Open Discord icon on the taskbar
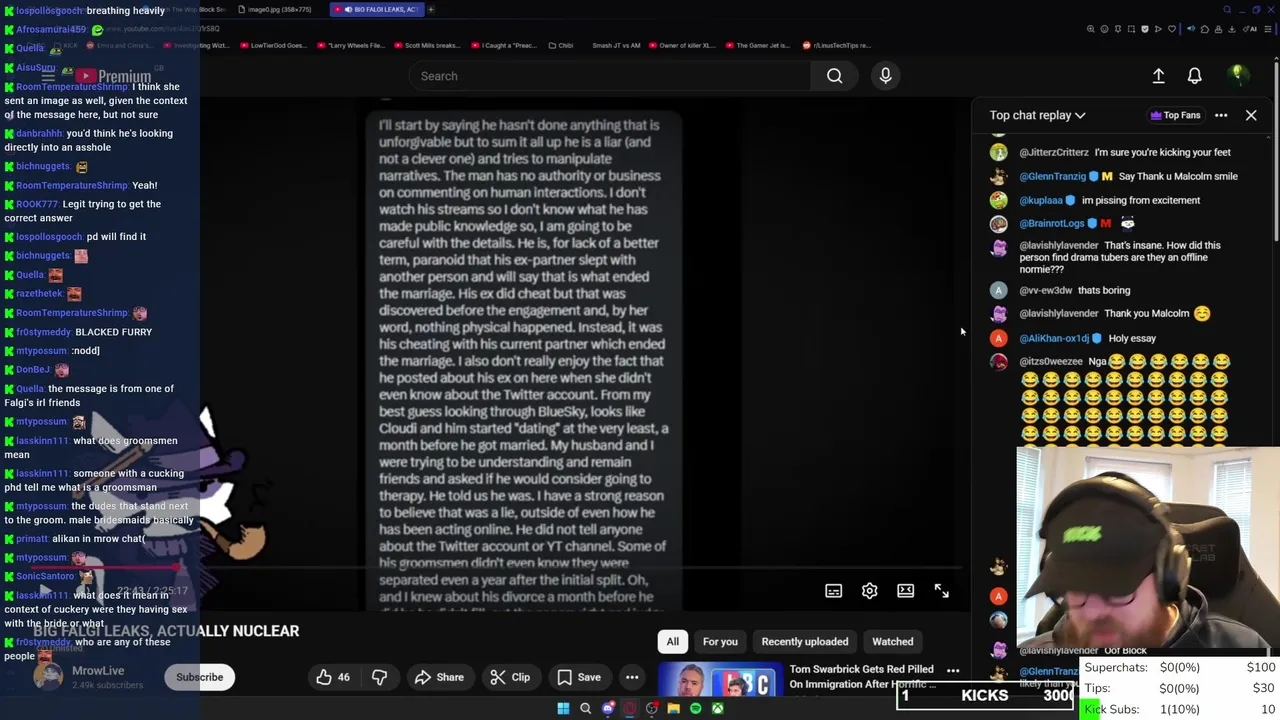 [607, 709]
